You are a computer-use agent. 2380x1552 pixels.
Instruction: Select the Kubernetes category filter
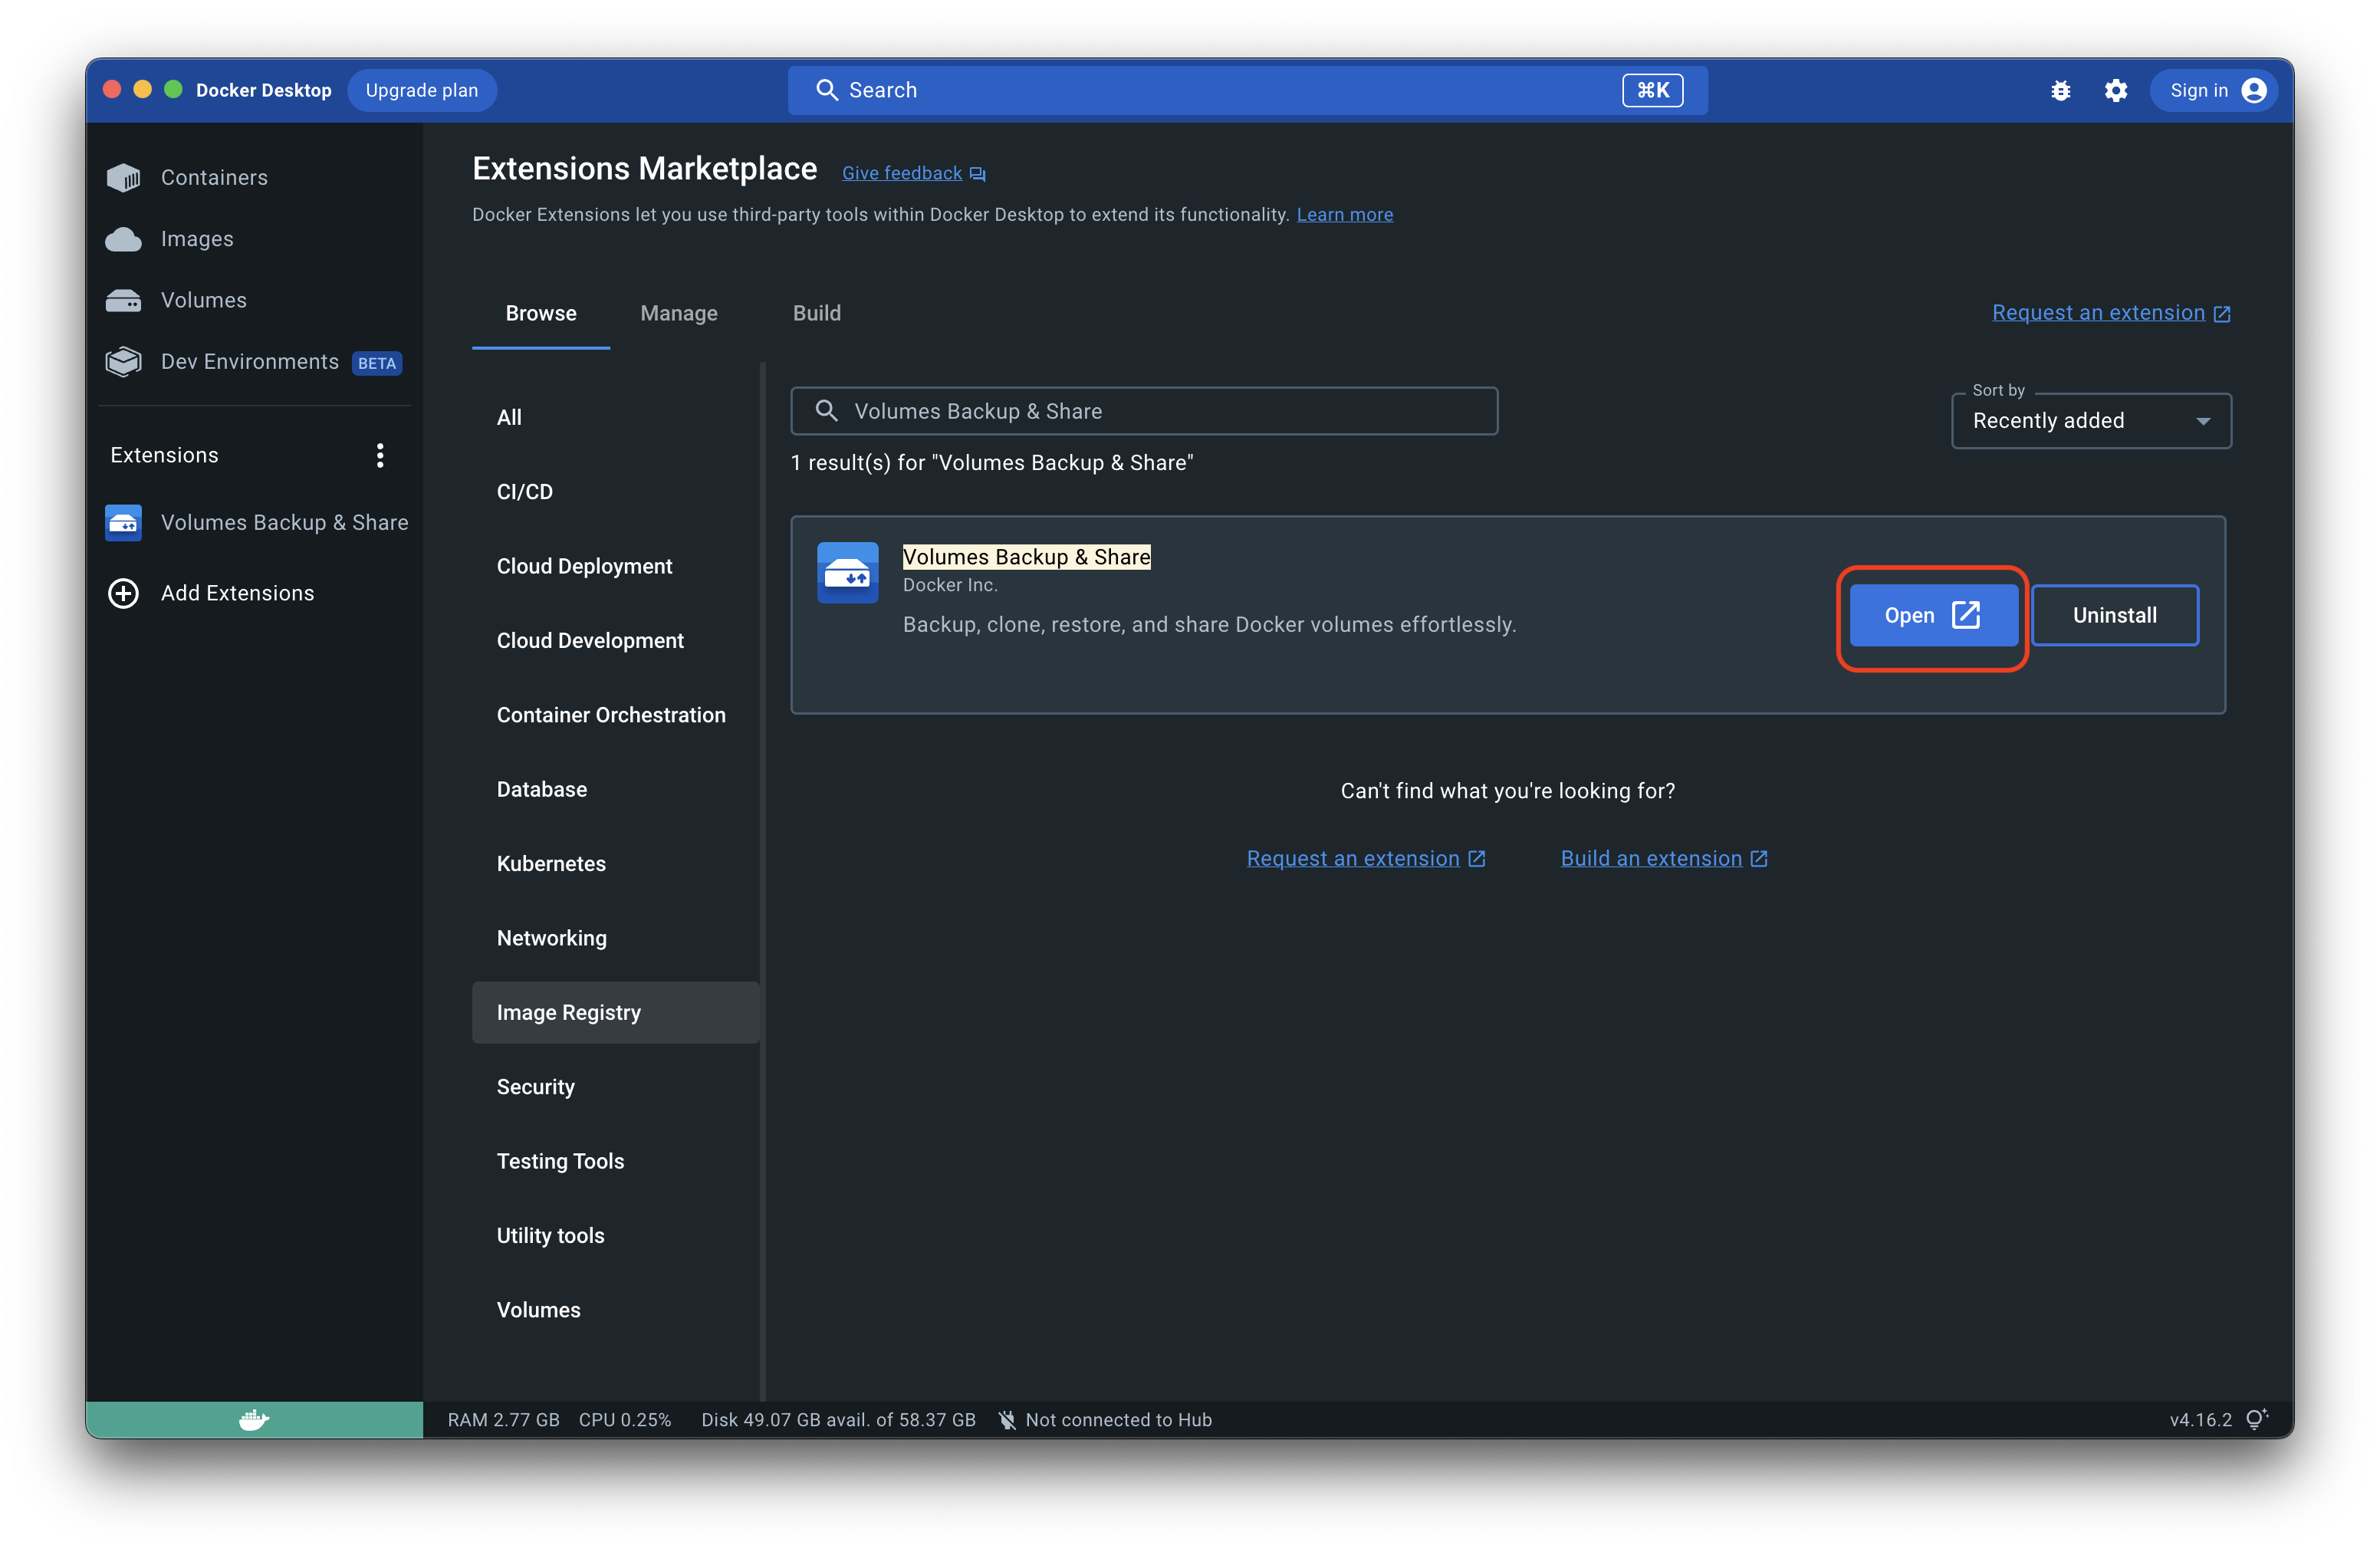pos(551,863)
